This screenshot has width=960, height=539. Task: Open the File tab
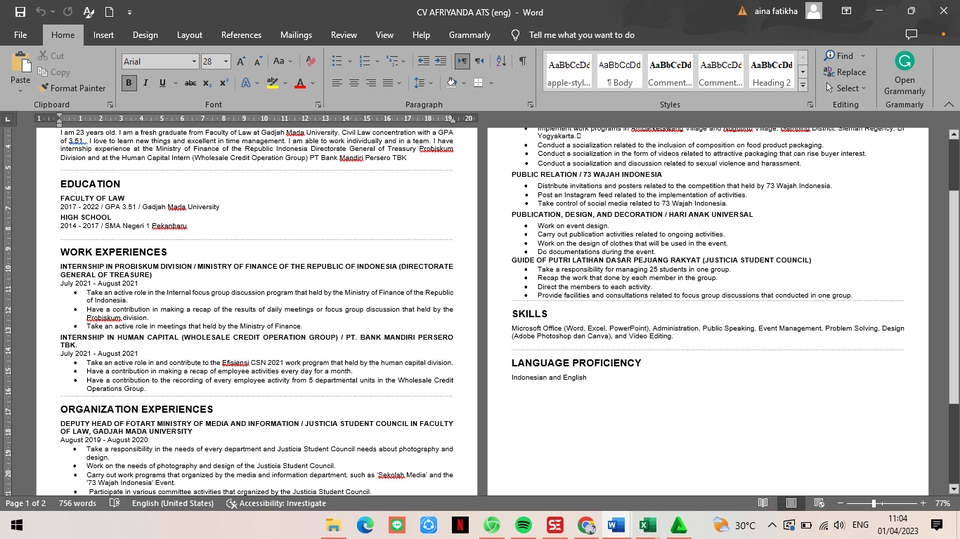tap(21, 35)
